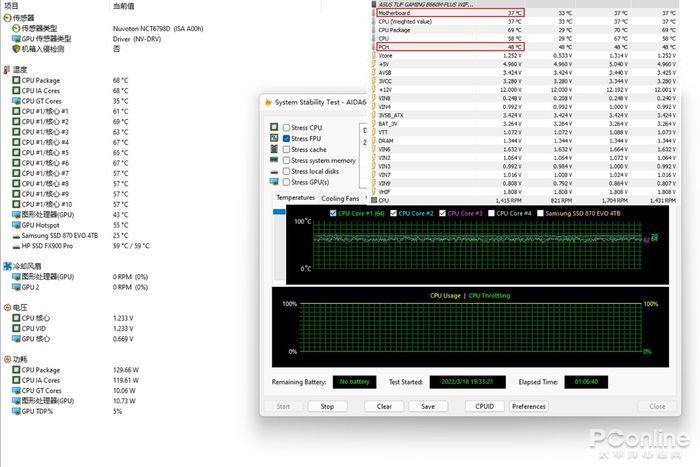Screen dimensions: 700x467
Task: Click the shield icon of 机箱入侵检测
Action: (x=16, y=49)
